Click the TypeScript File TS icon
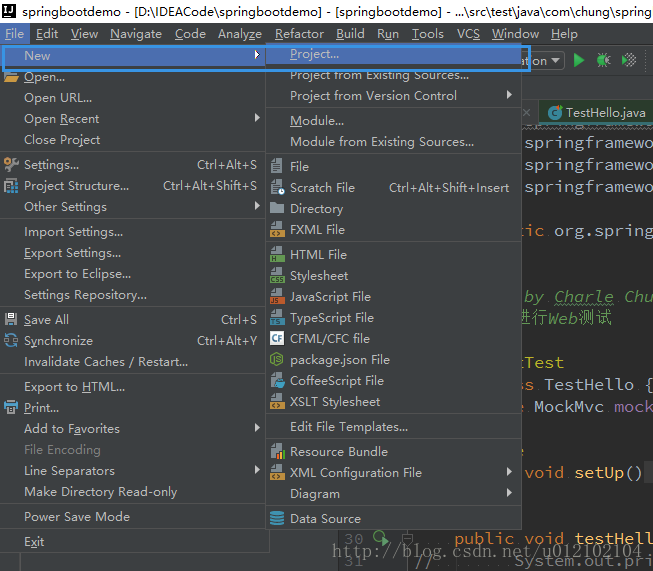653x571 pixels. click(x=277, y=318)
